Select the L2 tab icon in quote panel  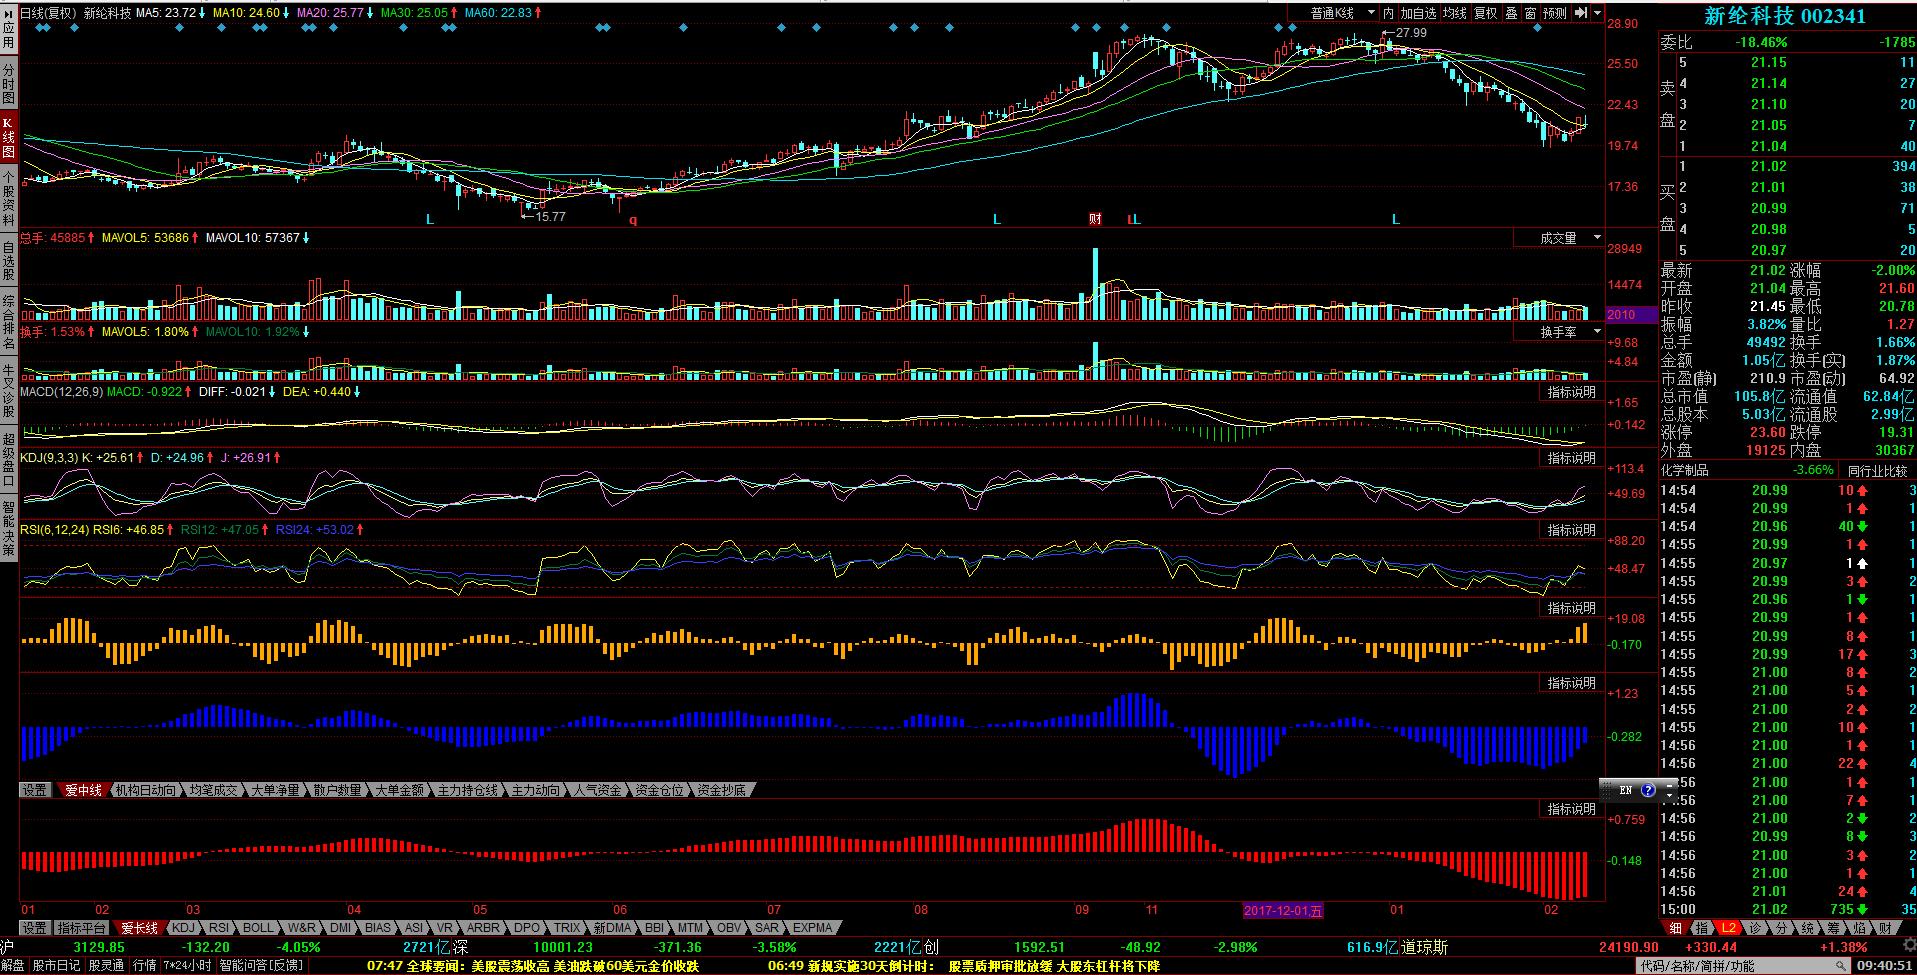[1728, 928]
